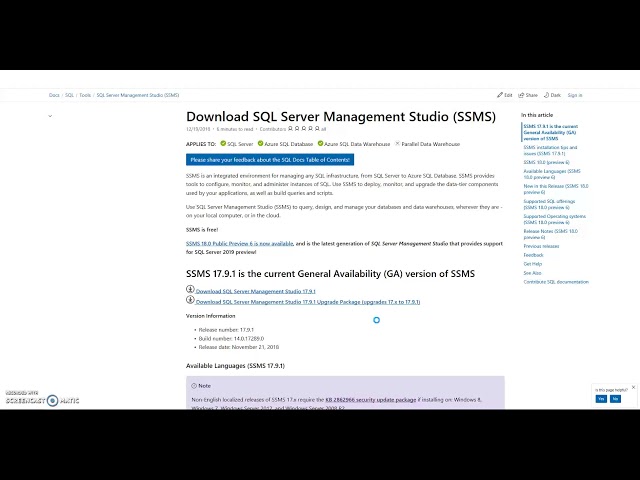Answer No to the page helpful prompt

point(615,399)
